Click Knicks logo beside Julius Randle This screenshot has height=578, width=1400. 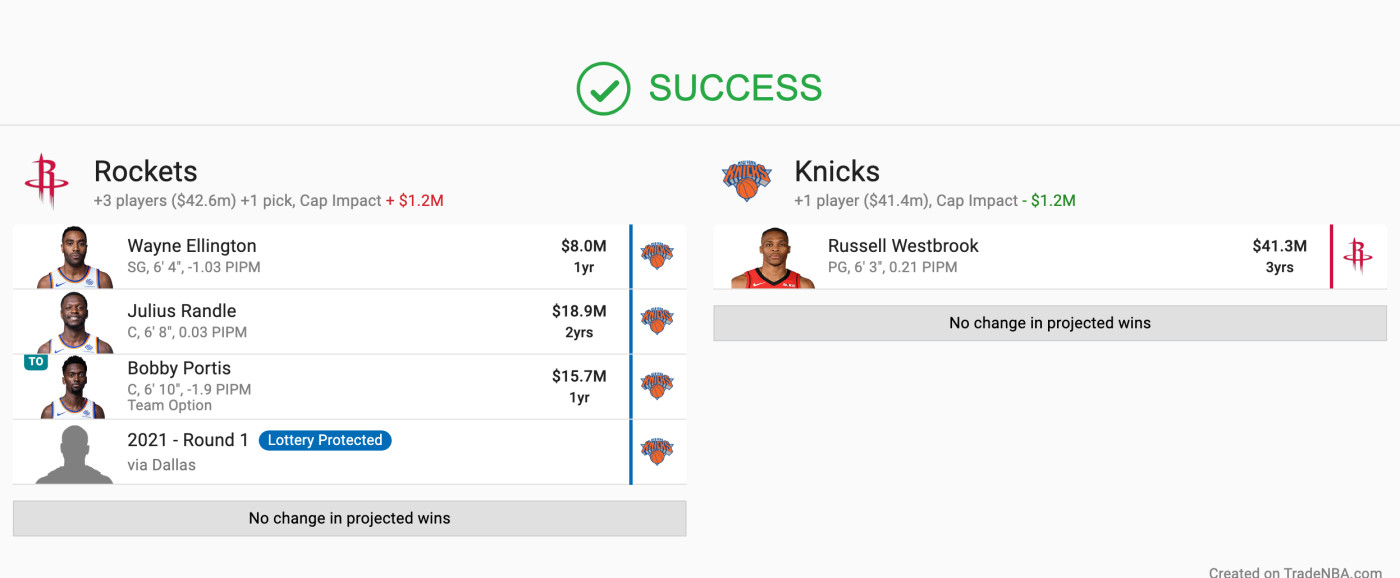pyautogui.click(x=657, y=321)
